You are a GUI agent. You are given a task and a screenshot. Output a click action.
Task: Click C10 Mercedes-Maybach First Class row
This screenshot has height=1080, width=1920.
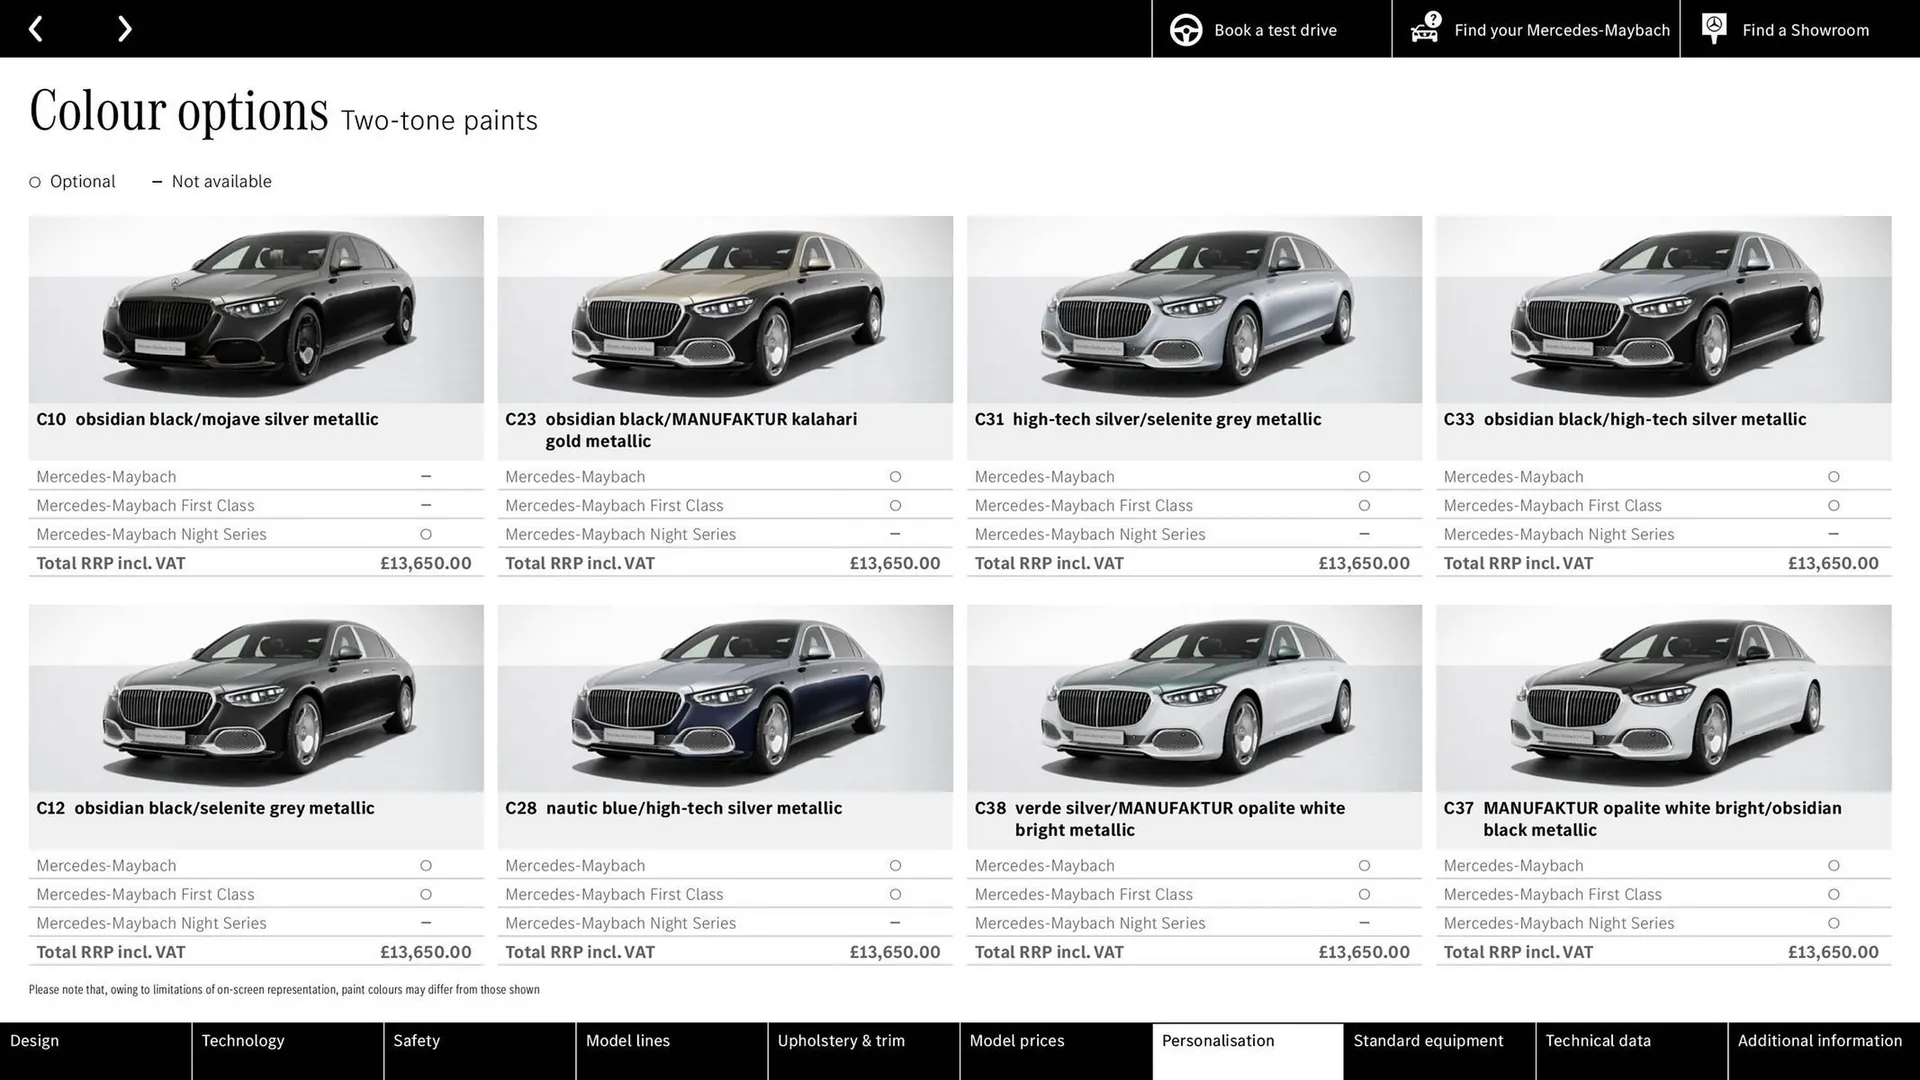click(256, 506)
